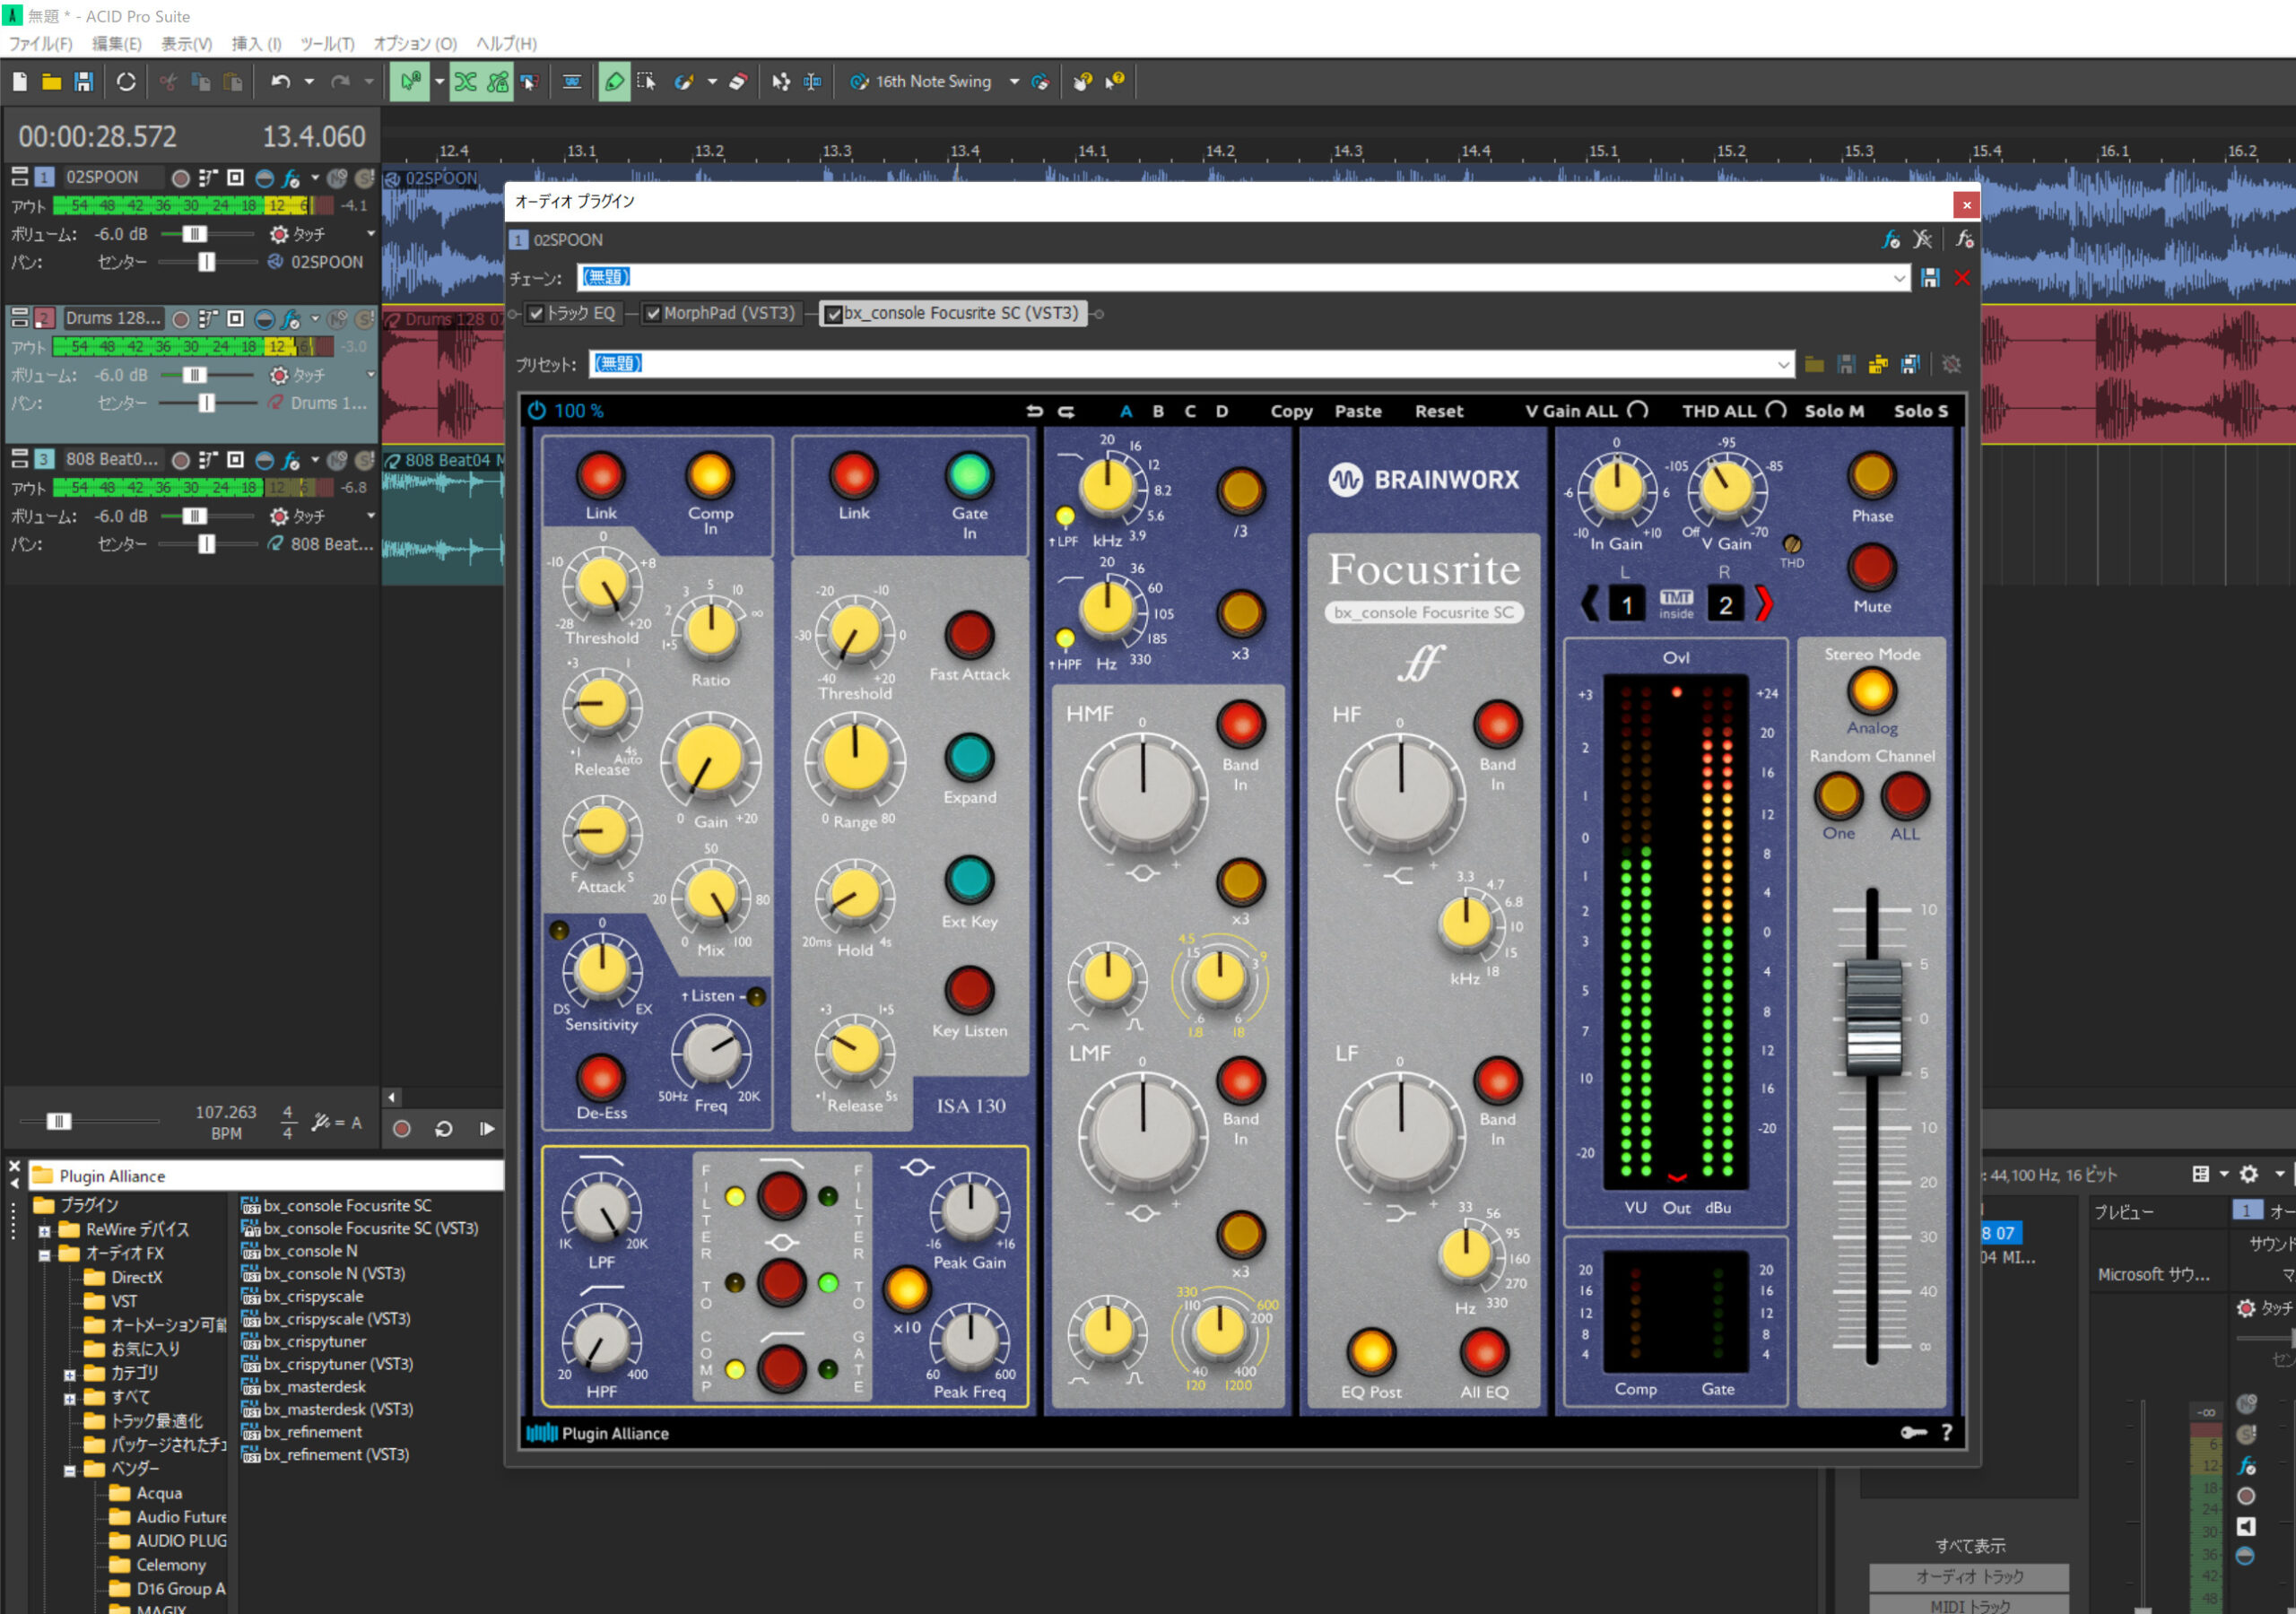Click the Solo S button
The width and height of the screenshot is (2296, 1614).
1921,411
